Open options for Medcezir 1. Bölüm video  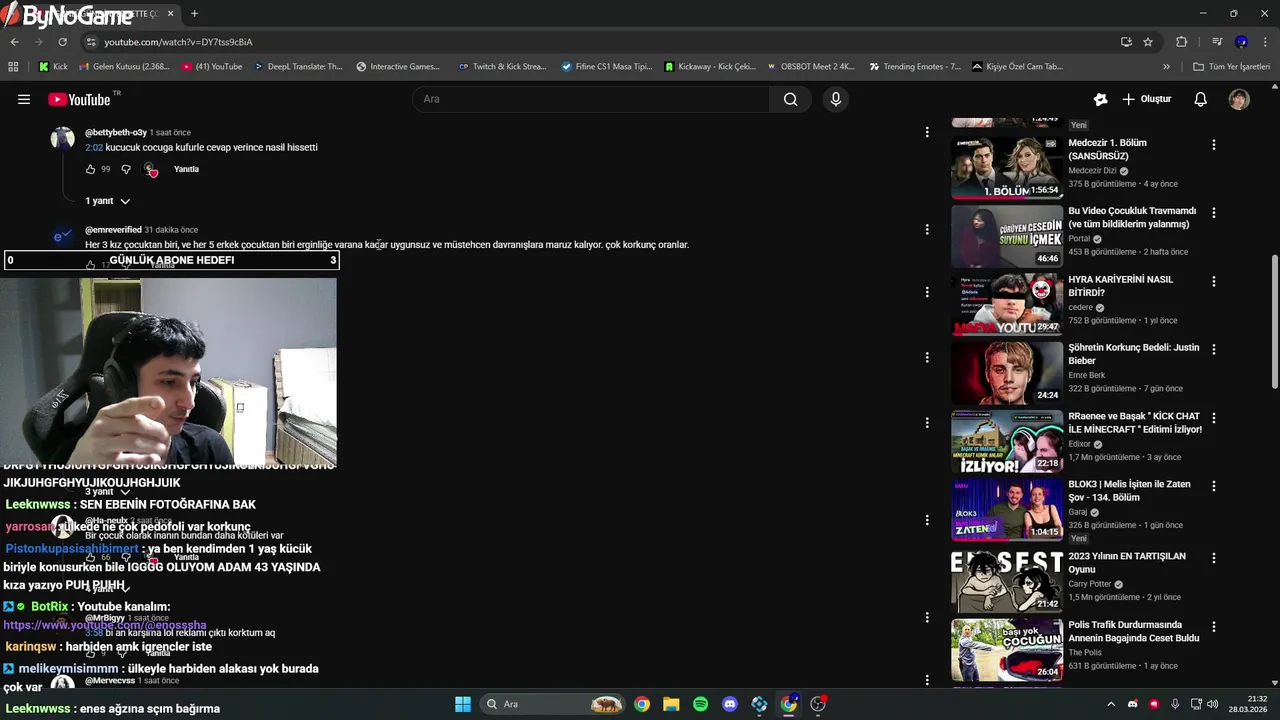(x=1214, y=145)
